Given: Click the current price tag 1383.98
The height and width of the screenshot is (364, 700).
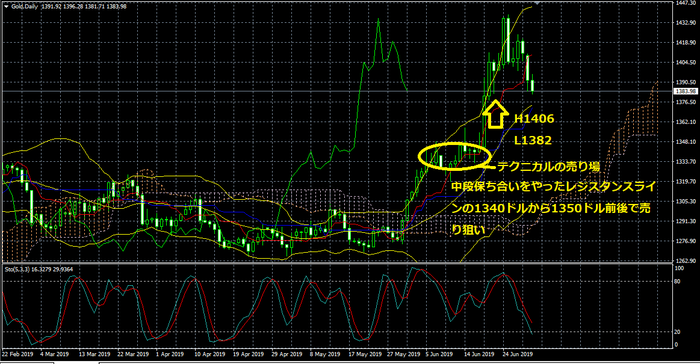Looking at the screenshot, I should [x=686, y=91].
